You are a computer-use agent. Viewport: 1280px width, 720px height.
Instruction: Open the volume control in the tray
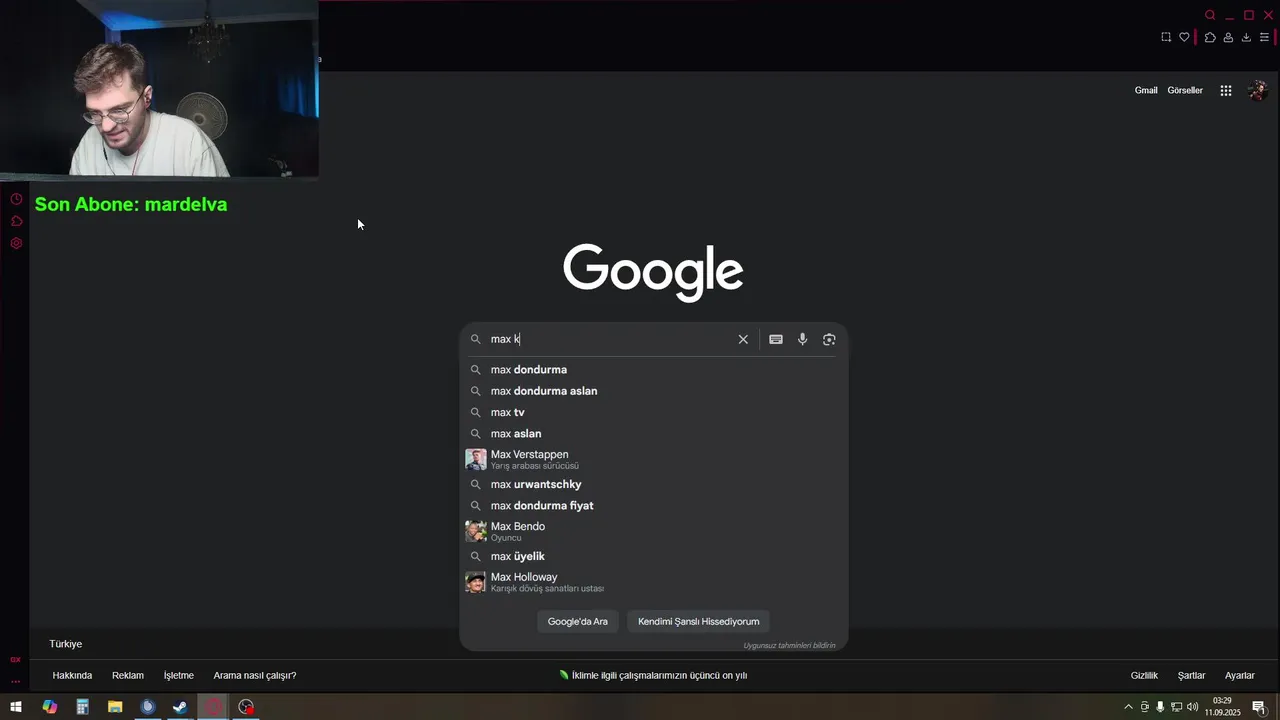(1192, 707)
